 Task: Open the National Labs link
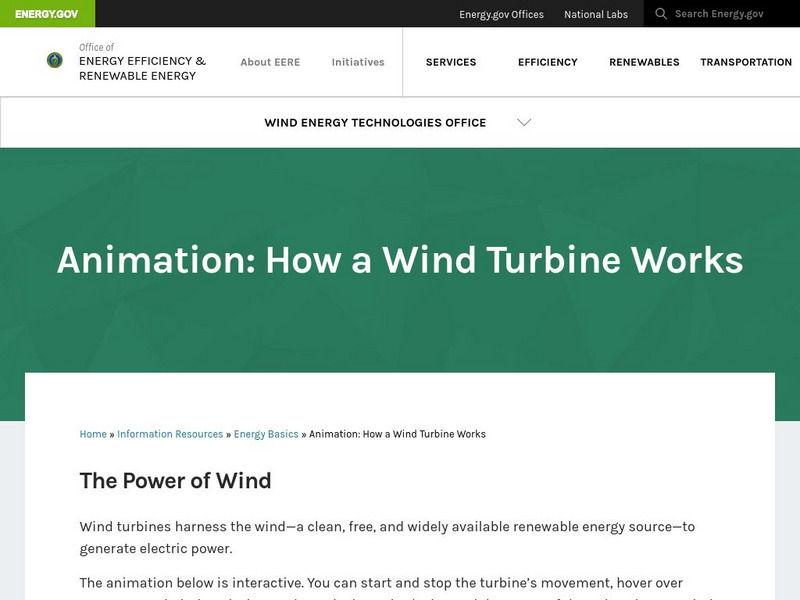(596, 14)
